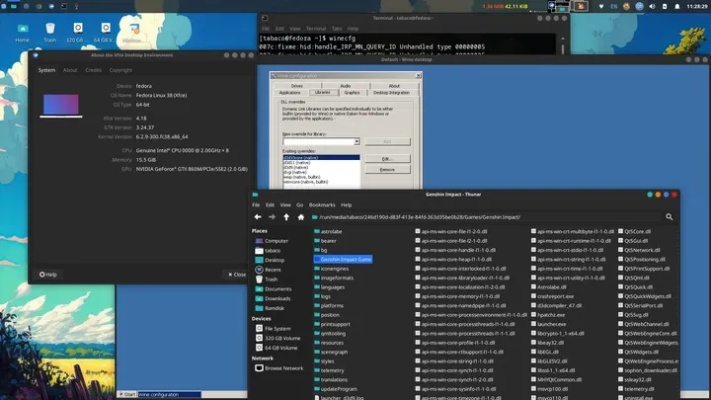Screen dimensions: 711x400
Task: Click the Start button on Wine desktop taskbar
Action: coord(127,395)
